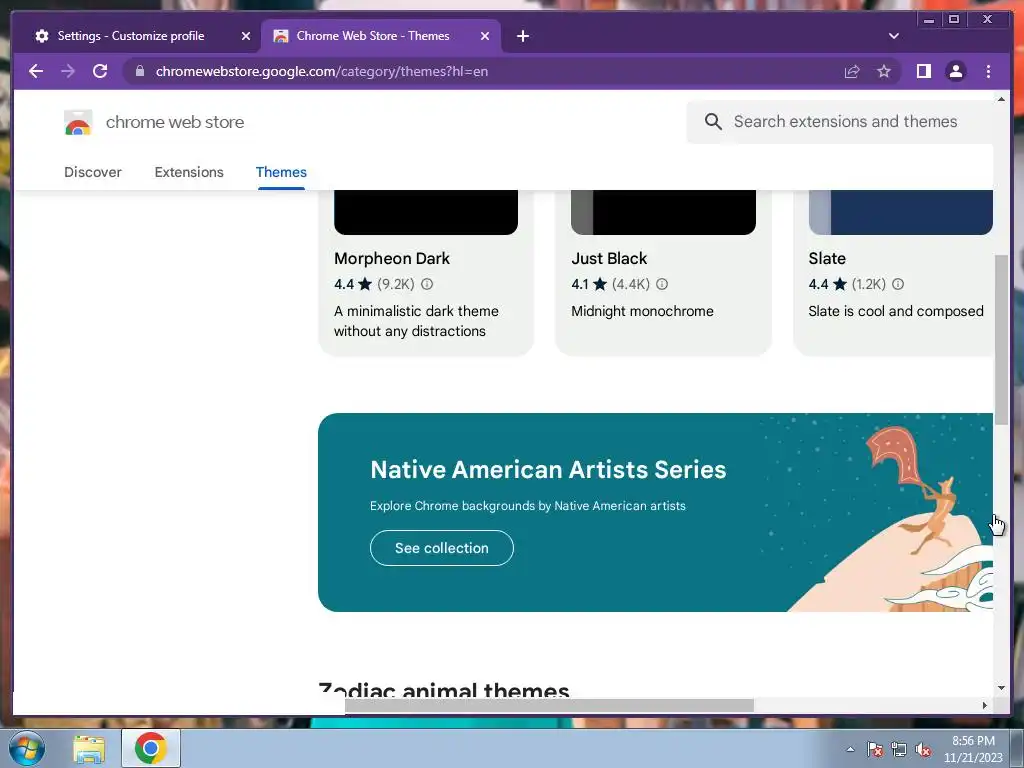Click the Just Black preview thumbnail
1024x768 pixels.
[x=663, y=212]
